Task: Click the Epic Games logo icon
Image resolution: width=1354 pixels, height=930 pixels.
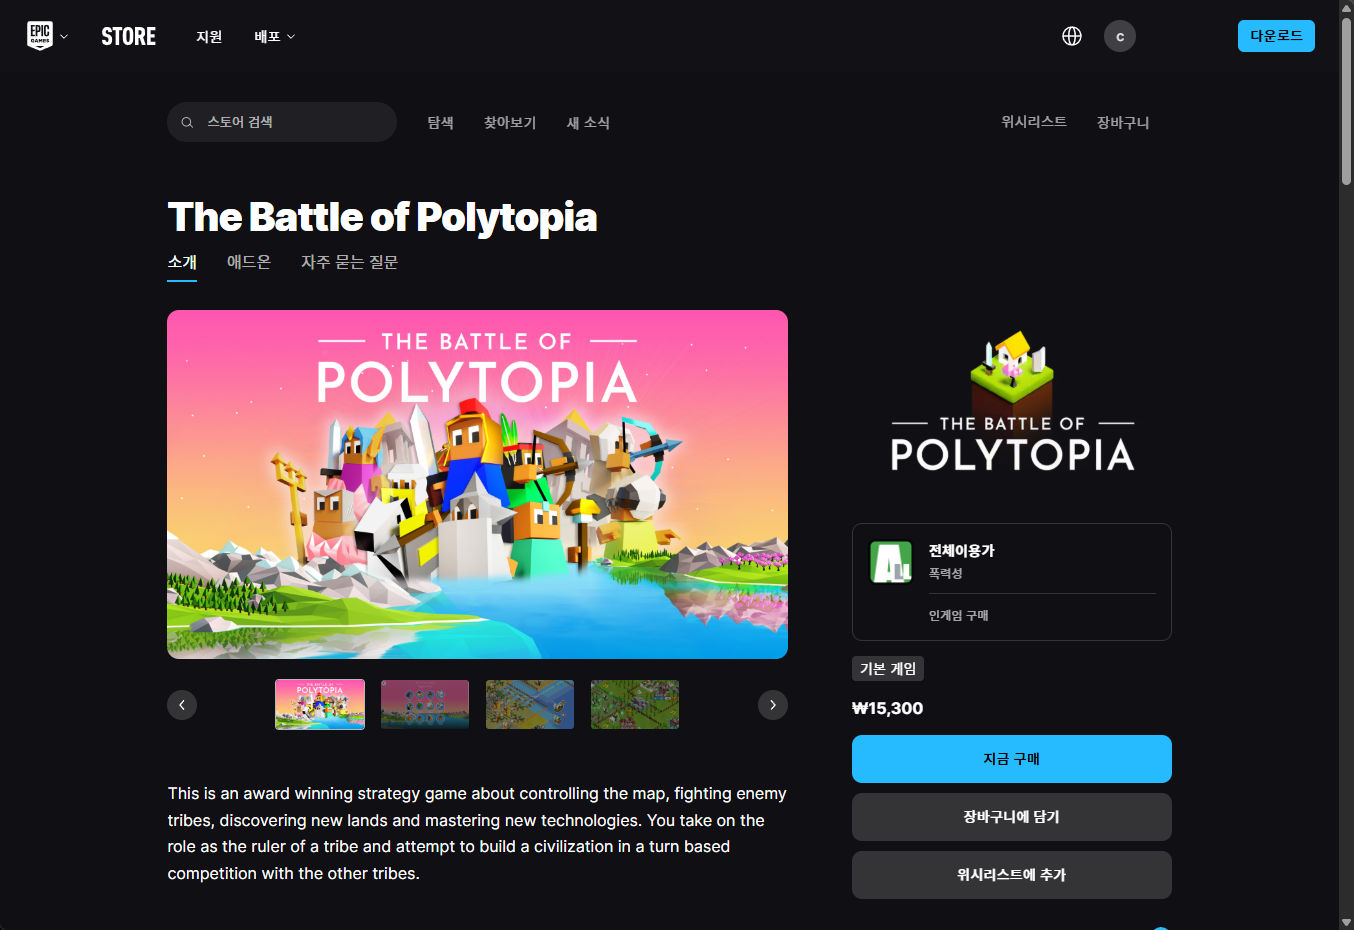Action: click(40, 36)
